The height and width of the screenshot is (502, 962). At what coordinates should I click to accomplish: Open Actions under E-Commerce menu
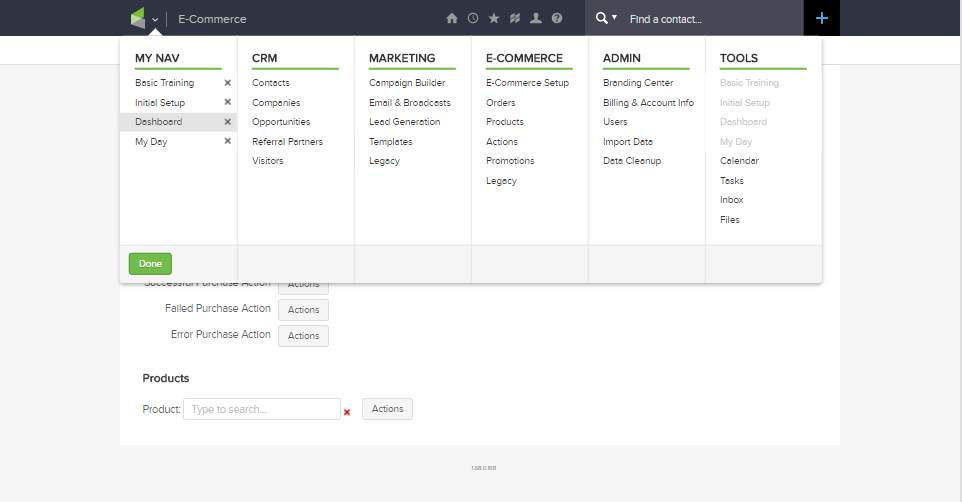tap(502, 142)
